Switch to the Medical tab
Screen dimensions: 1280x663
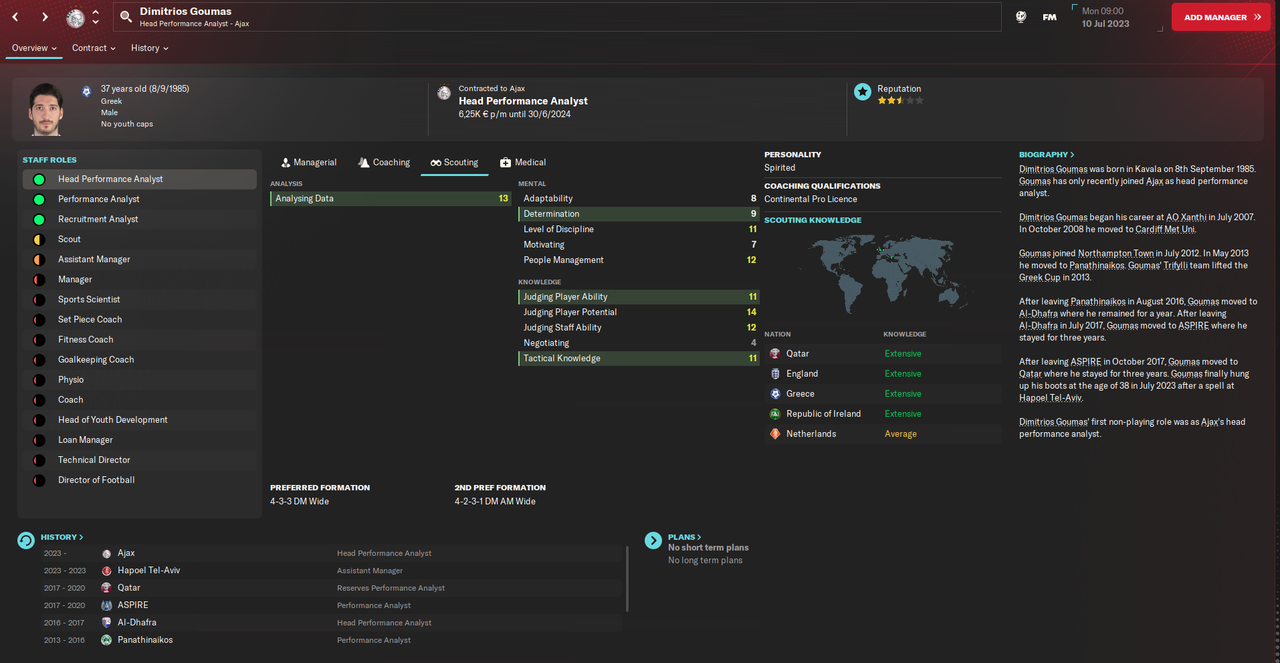pyautogui.click(x=523, y=162)
